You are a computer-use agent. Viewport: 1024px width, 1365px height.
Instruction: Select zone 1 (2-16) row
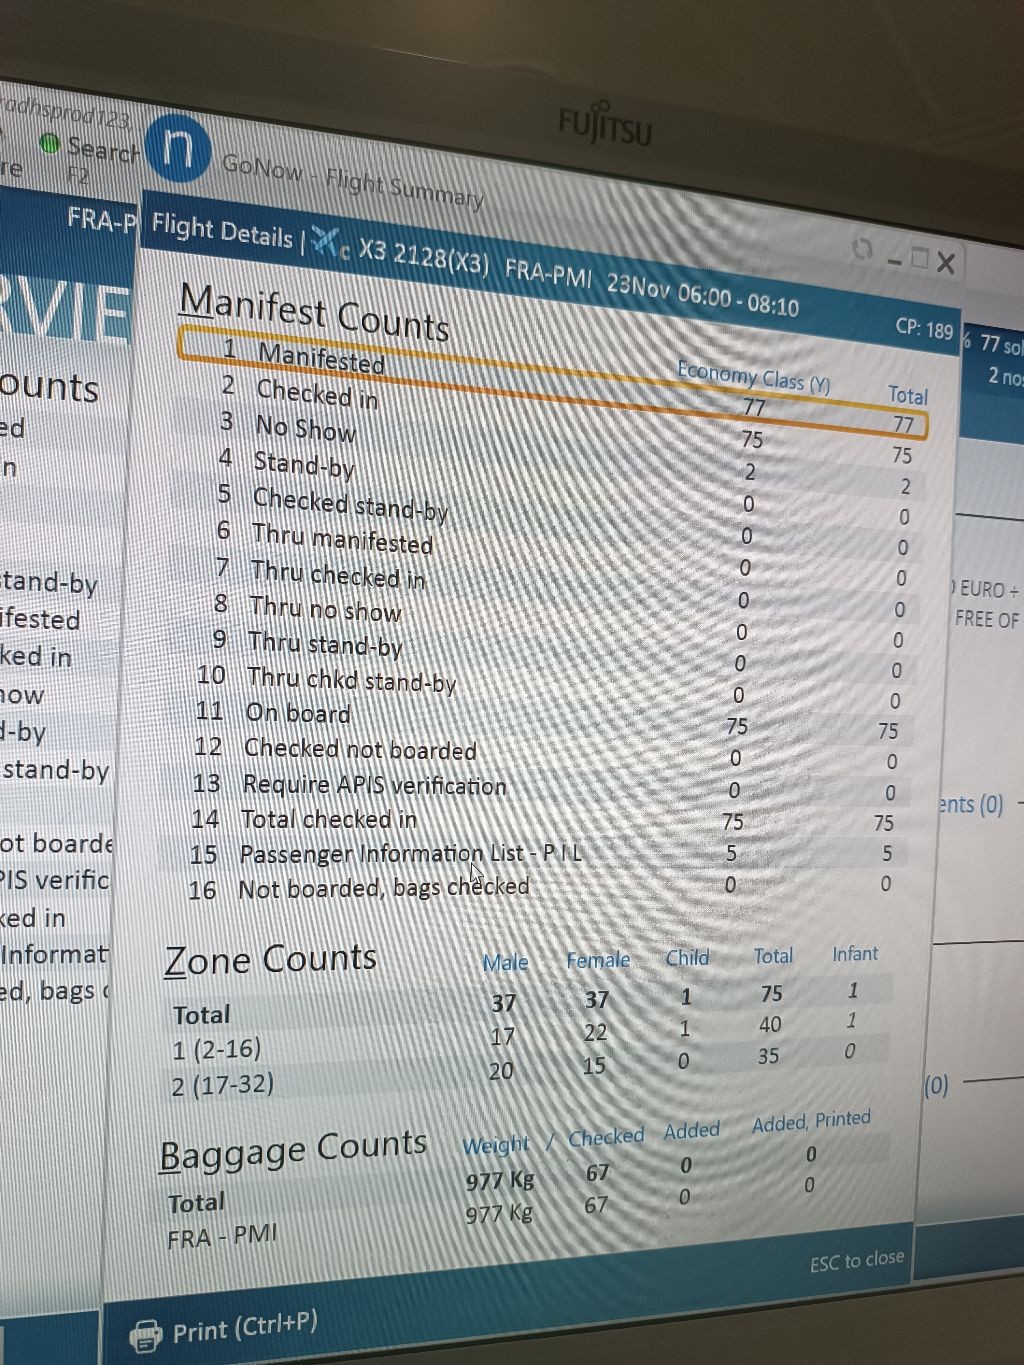pyautogui.click(x=217, y=1049)
